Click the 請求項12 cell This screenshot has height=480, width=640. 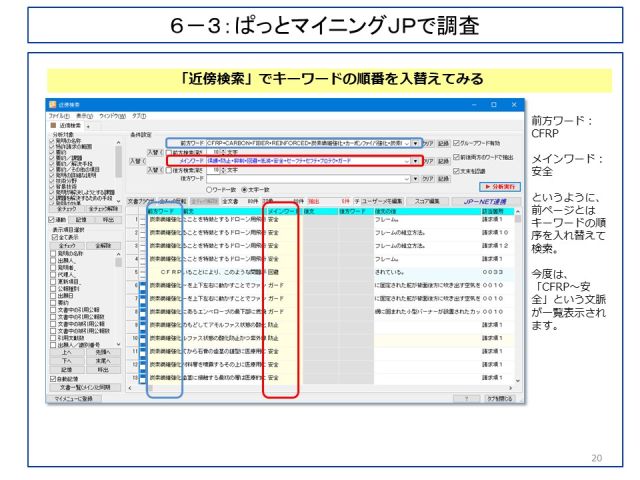[x=498, y=246]
